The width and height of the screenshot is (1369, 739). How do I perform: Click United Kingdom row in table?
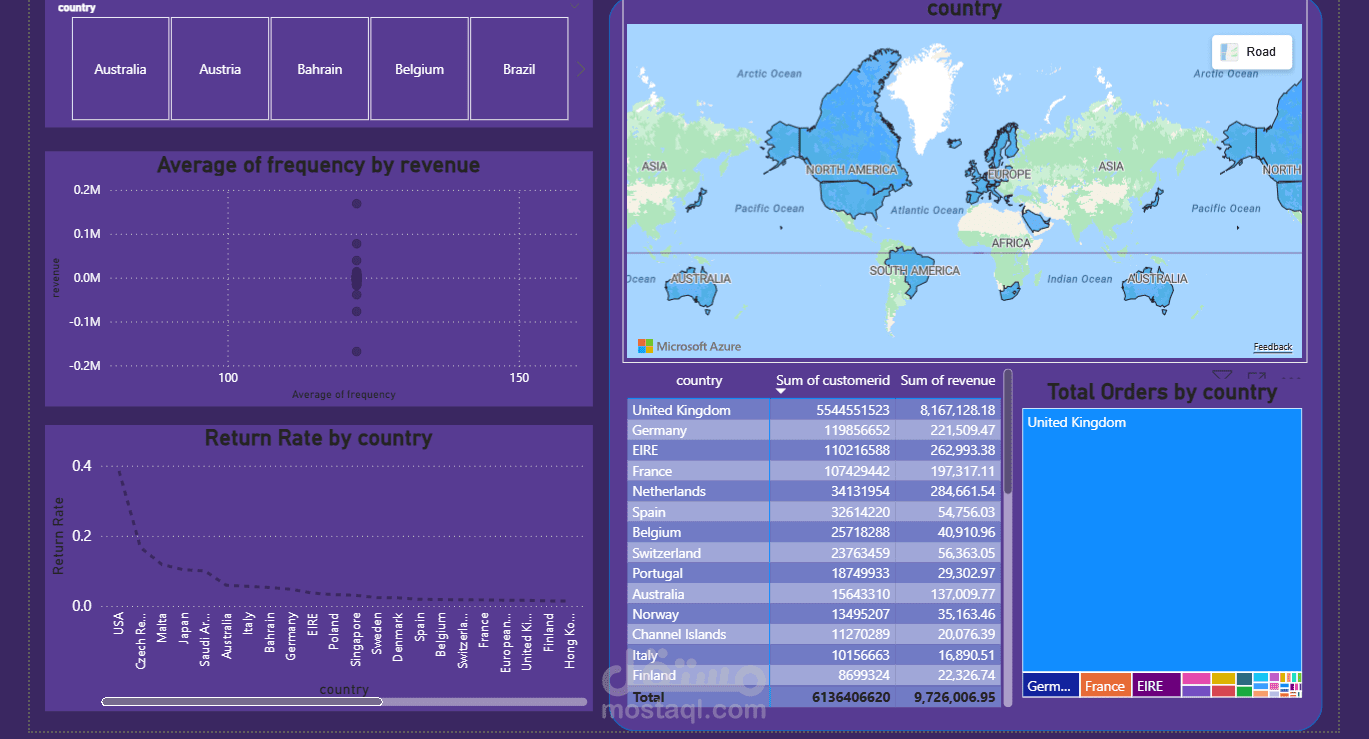(814, 410)
